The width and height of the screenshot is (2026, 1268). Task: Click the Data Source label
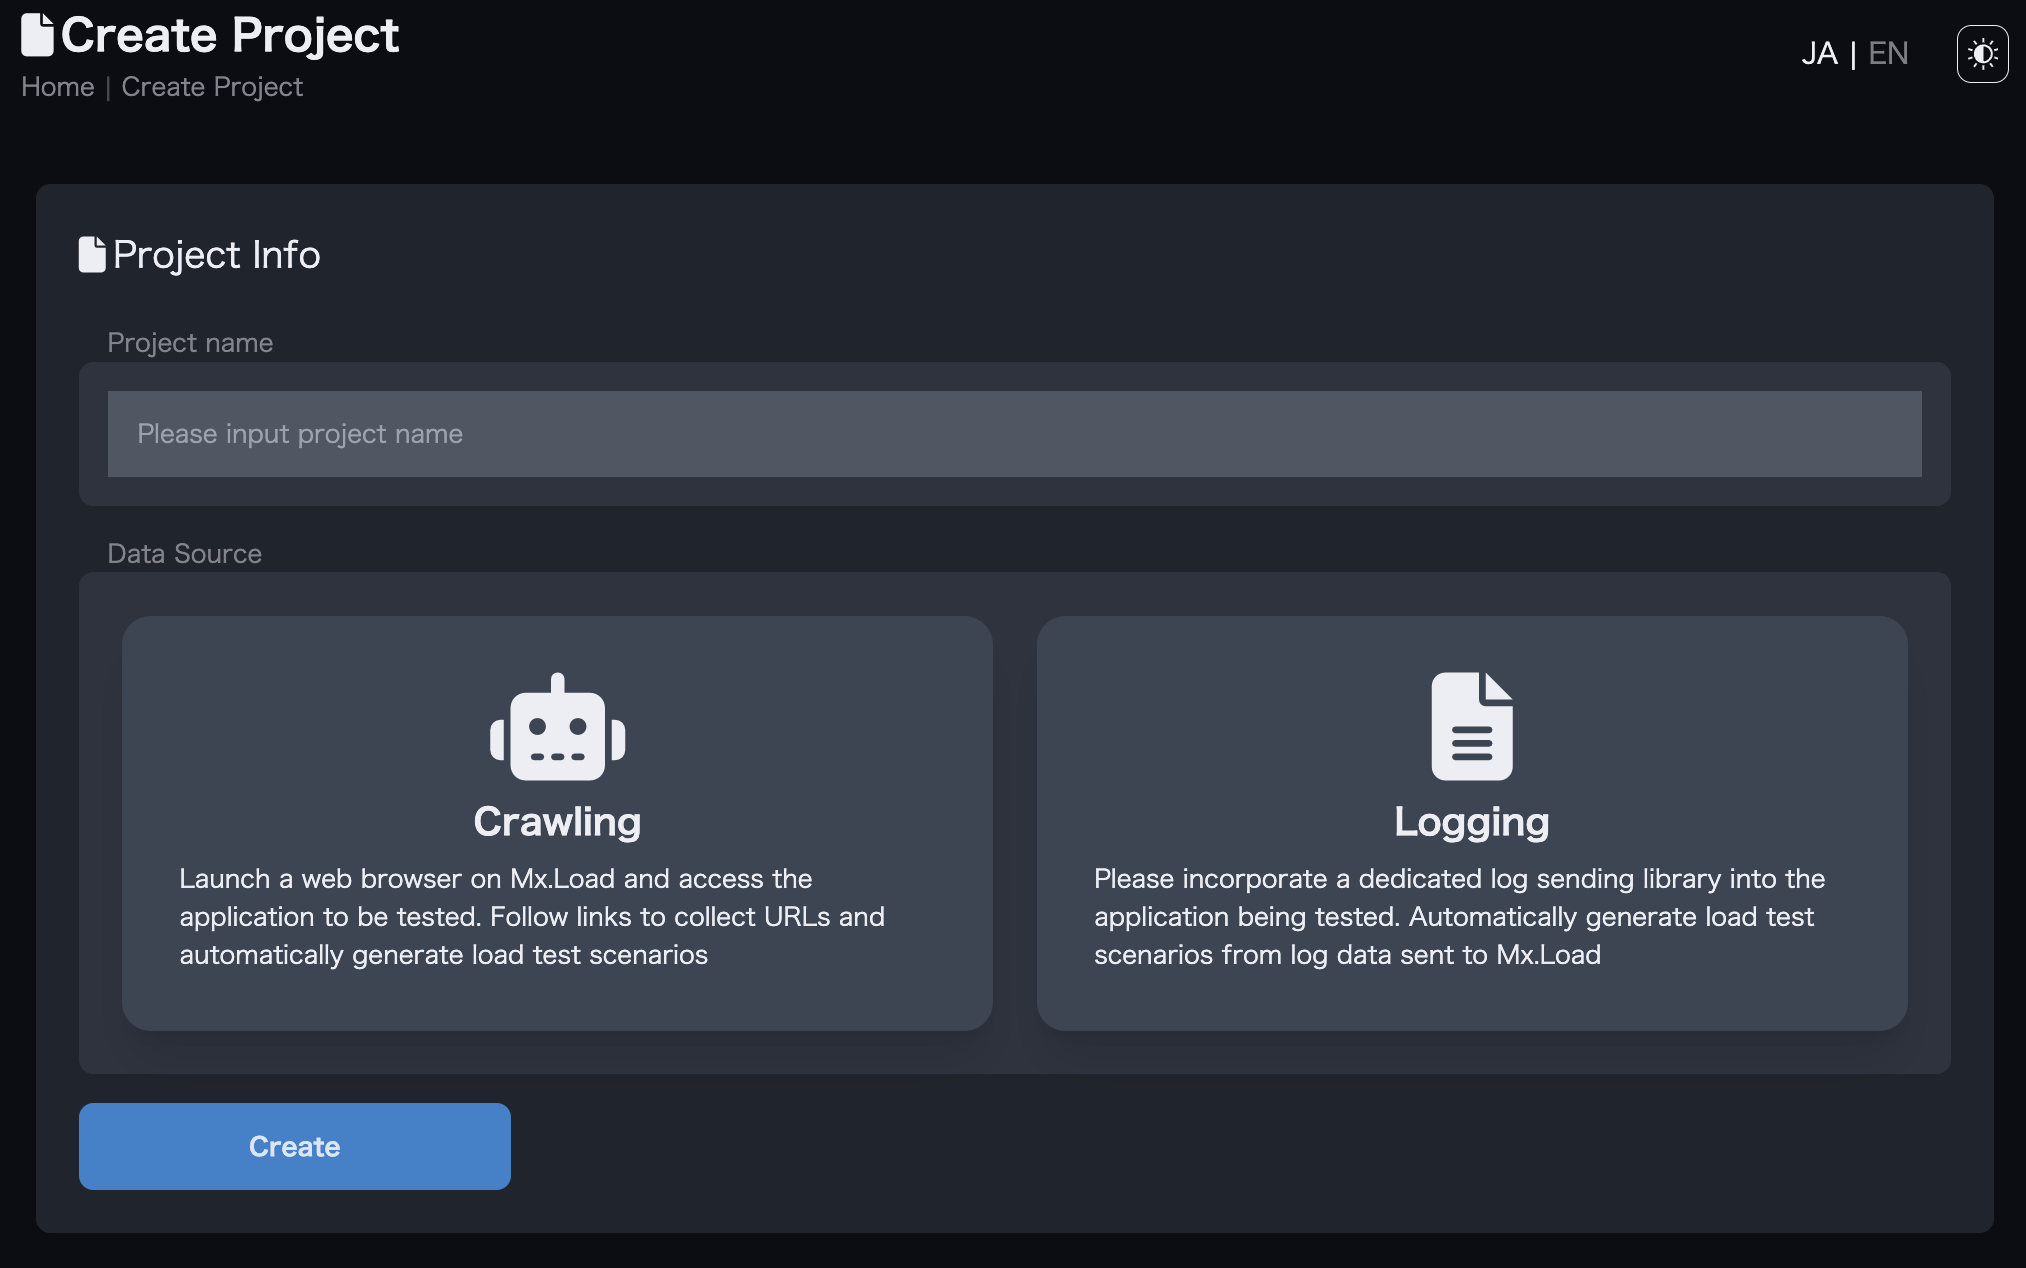[x=184, y=554]
